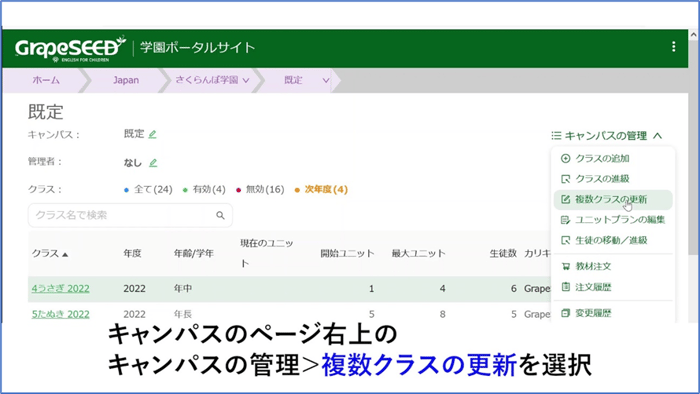Click the search magnifier icon in class search
This screenshot has height=394, width=700.
(x=220, y=216)
